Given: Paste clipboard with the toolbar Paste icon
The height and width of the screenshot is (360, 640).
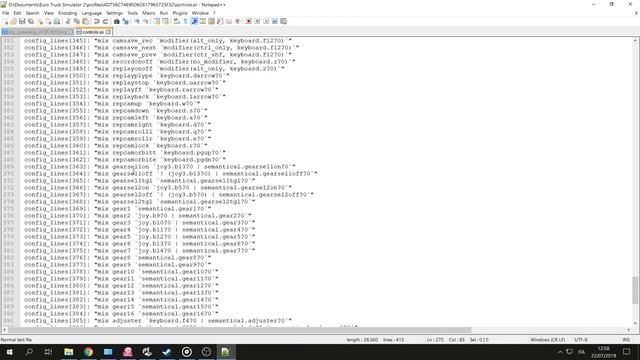Looking at the screenshot, I should [85, 21].
